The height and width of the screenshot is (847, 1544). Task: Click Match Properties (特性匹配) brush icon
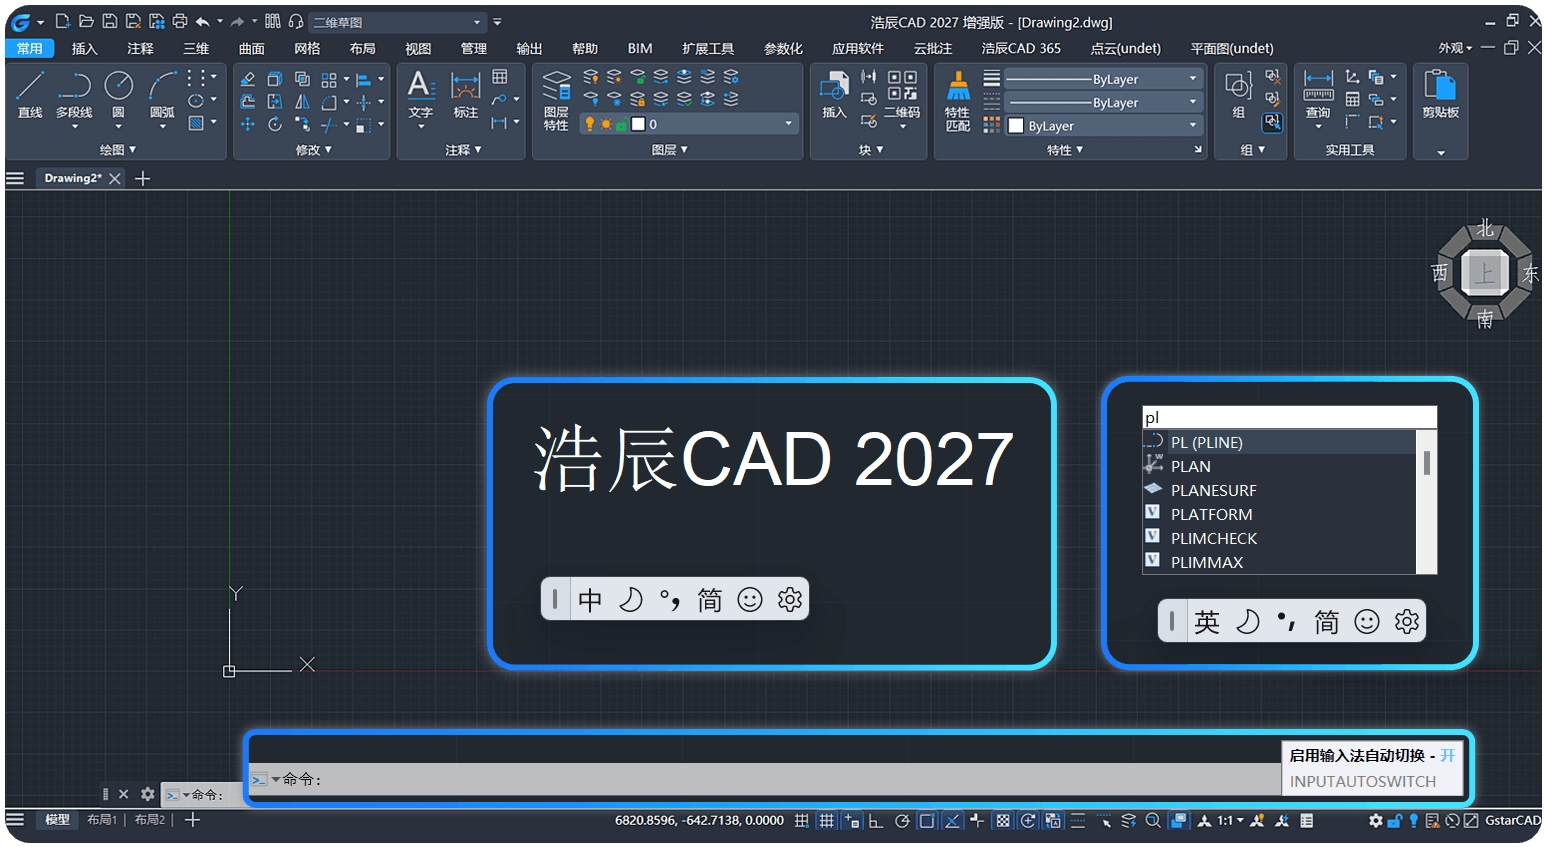pos(958,100)
